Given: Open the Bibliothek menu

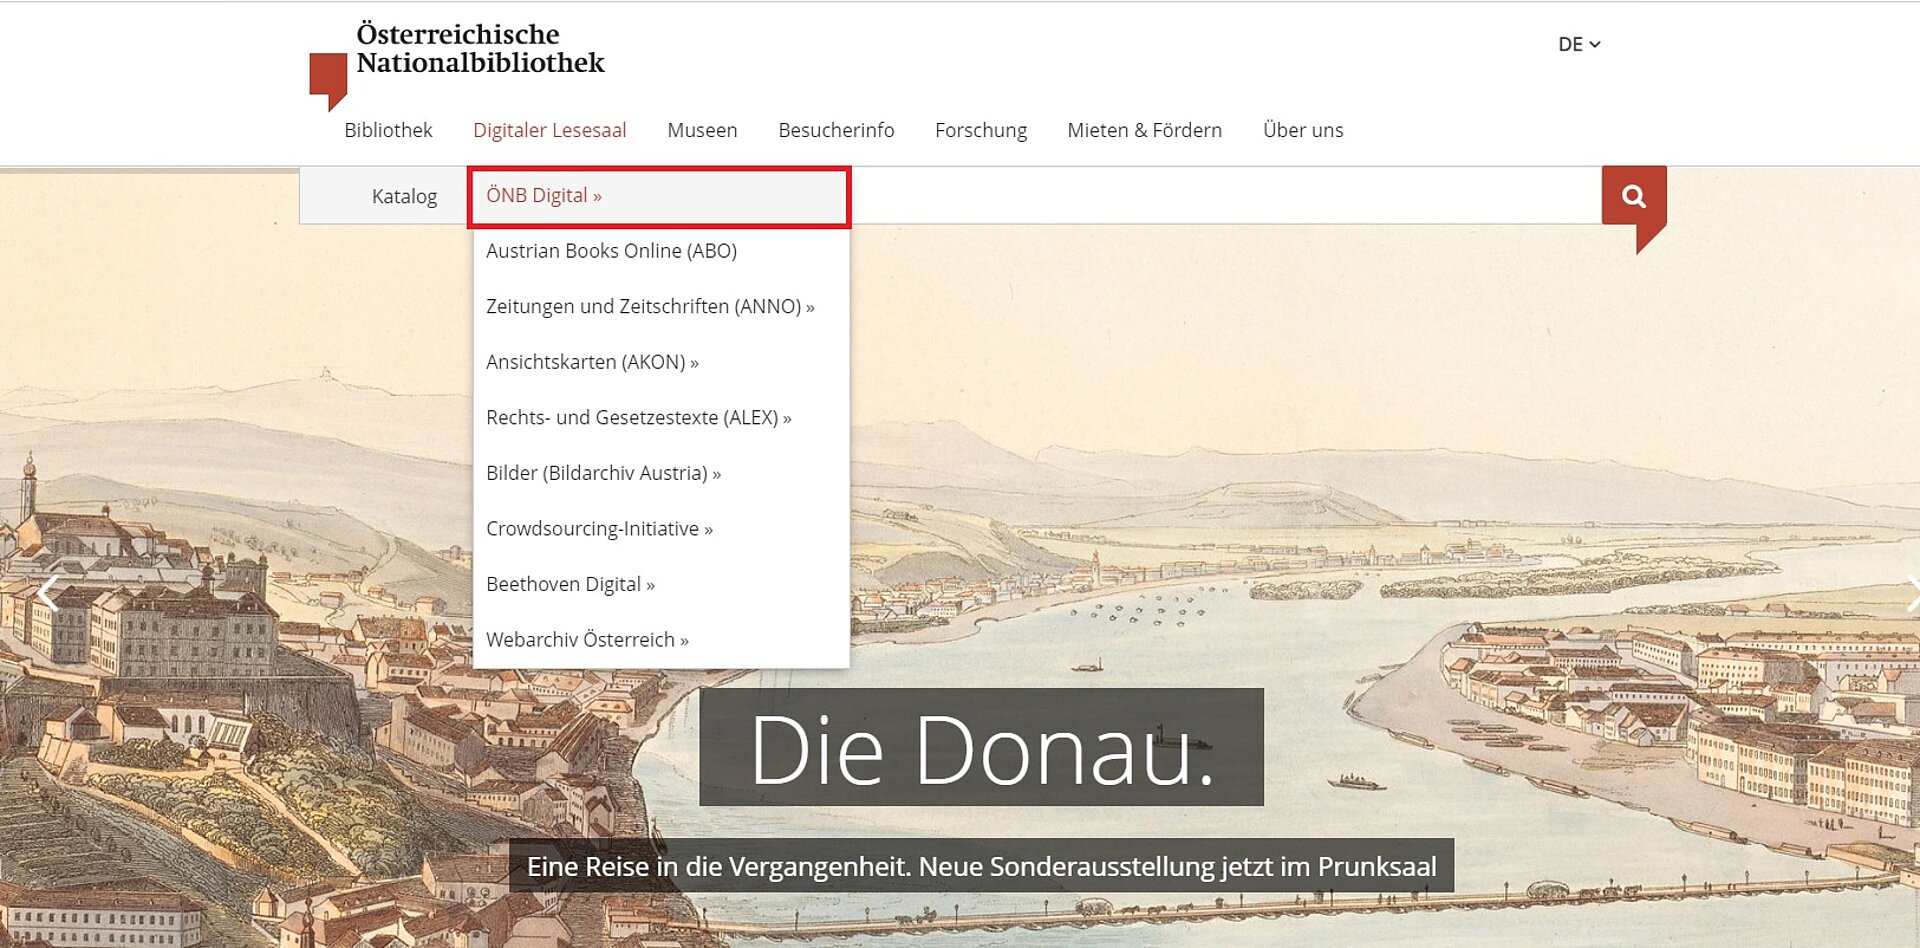Looking at the screenshot, I should tap(388, 130).
